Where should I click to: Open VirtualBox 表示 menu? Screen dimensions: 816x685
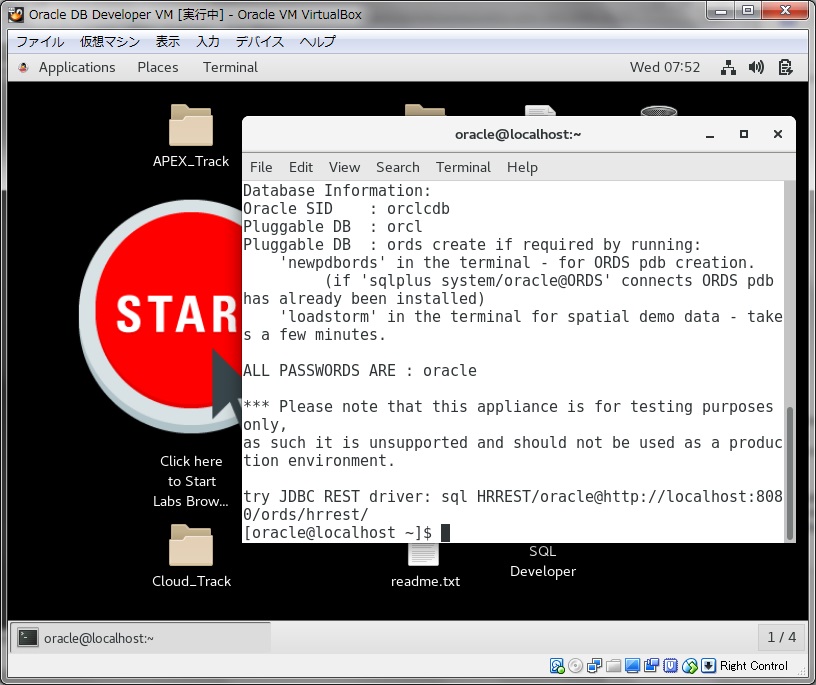[168, 41]
